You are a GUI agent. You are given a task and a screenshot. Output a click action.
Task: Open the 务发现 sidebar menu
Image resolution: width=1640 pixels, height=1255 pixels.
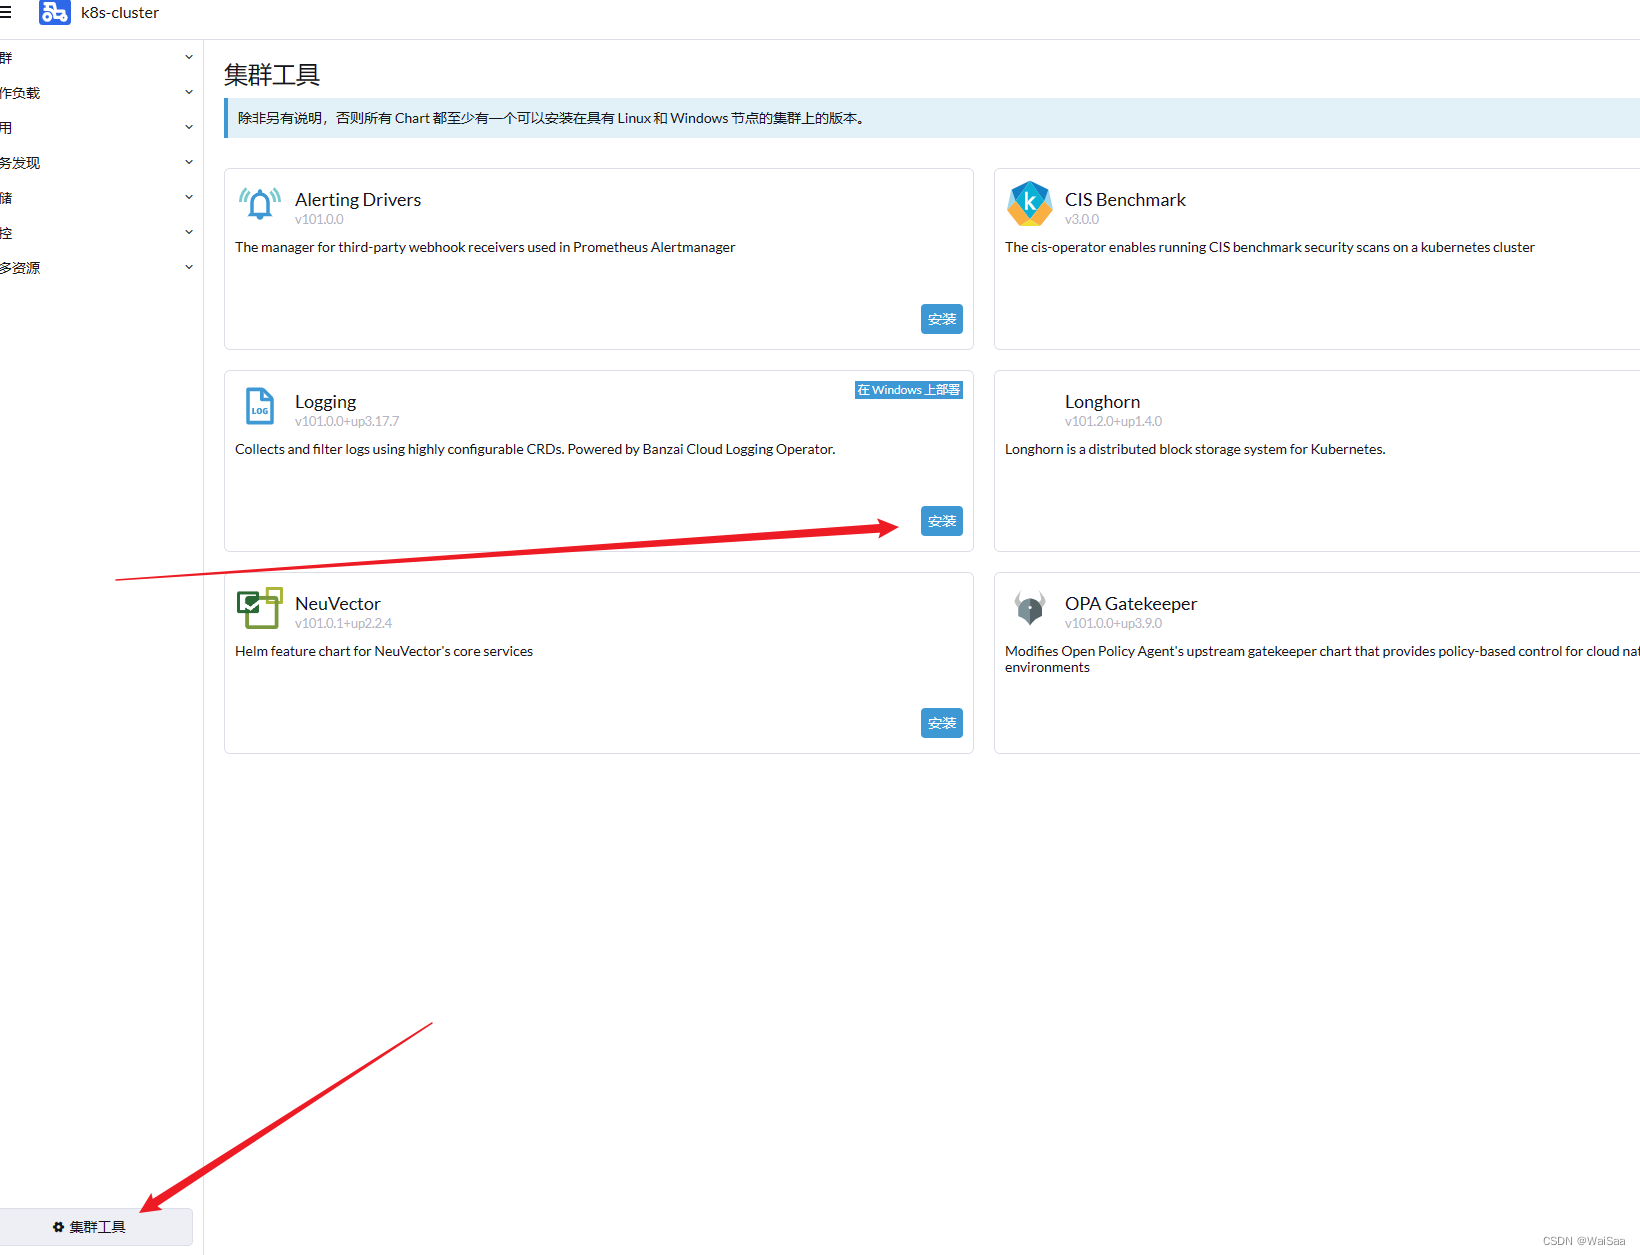[100, 163]
